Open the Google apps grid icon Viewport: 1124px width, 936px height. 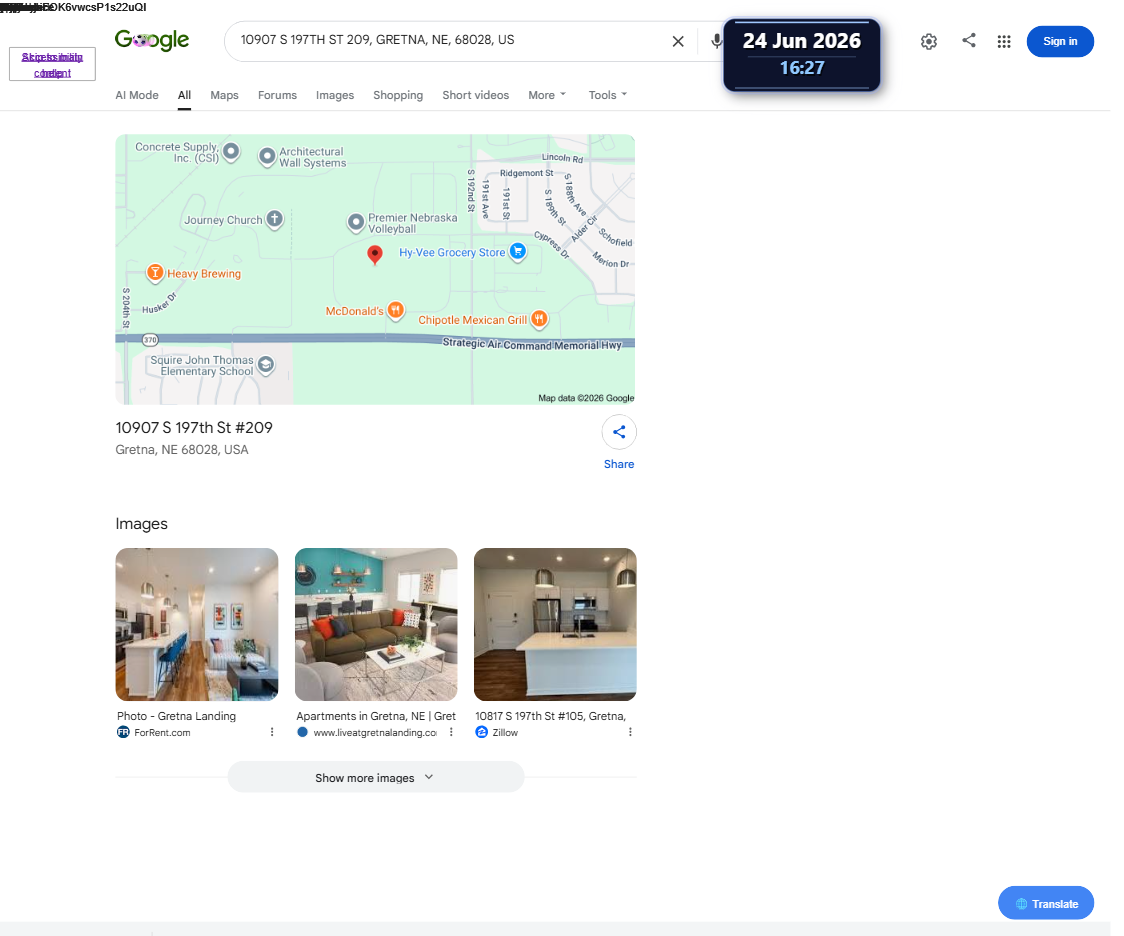[1004, 42]
